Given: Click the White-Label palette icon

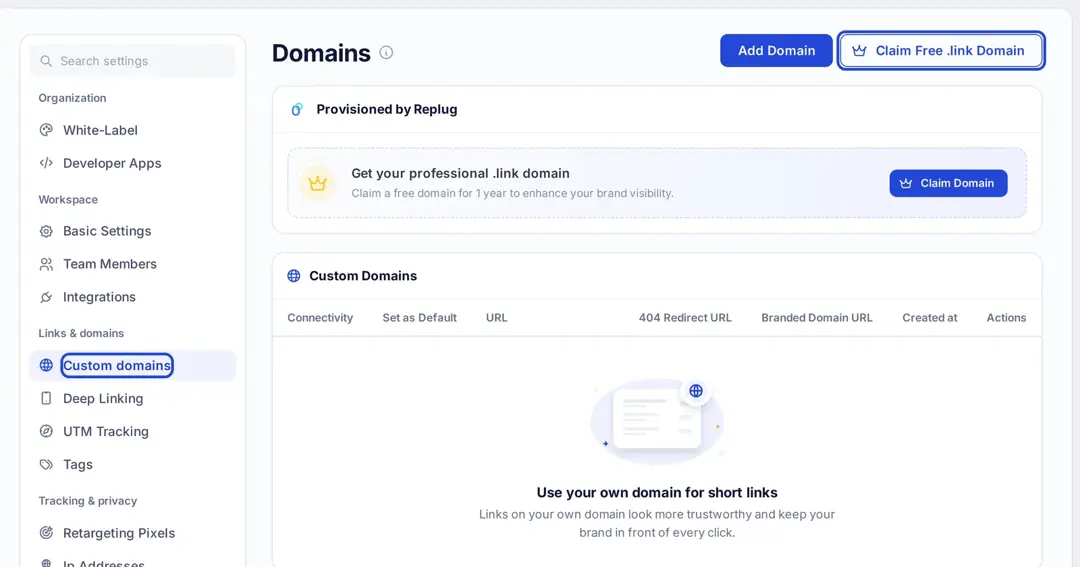Looking at the screenshot, I should (x=46, y=130).
